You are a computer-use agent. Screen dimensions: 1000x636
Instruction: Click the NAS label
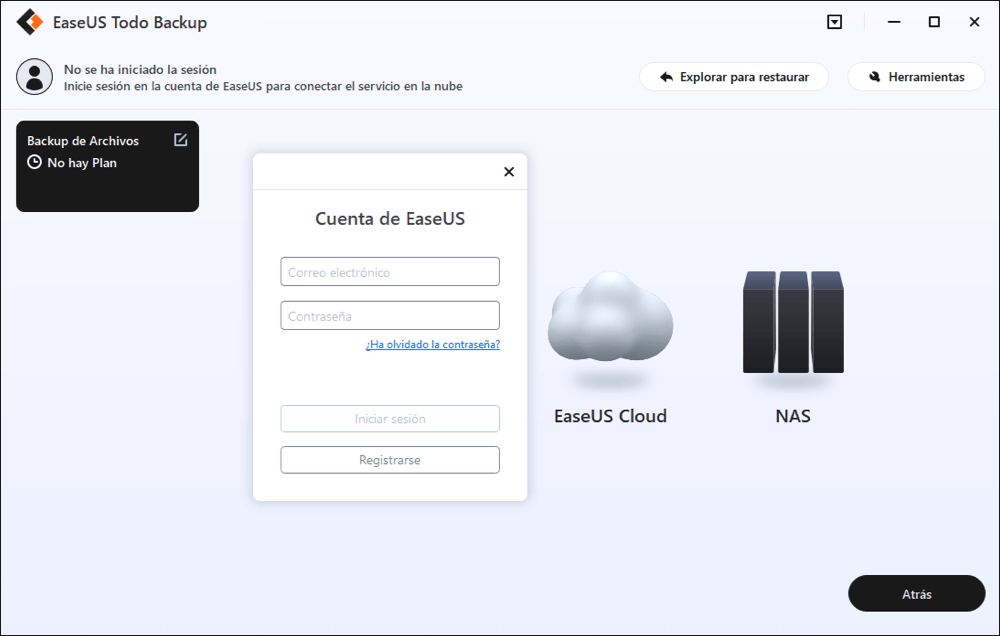coord(793,416)
